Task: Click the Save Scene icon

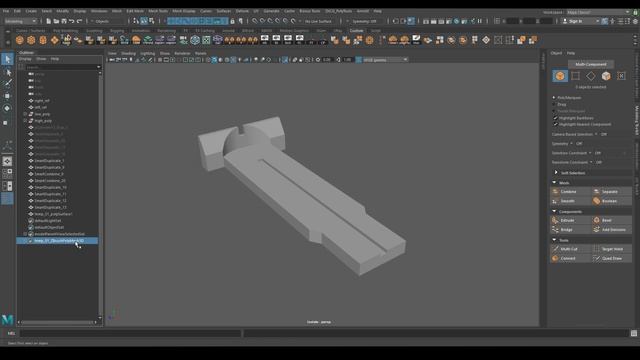Action: (64, 21)
